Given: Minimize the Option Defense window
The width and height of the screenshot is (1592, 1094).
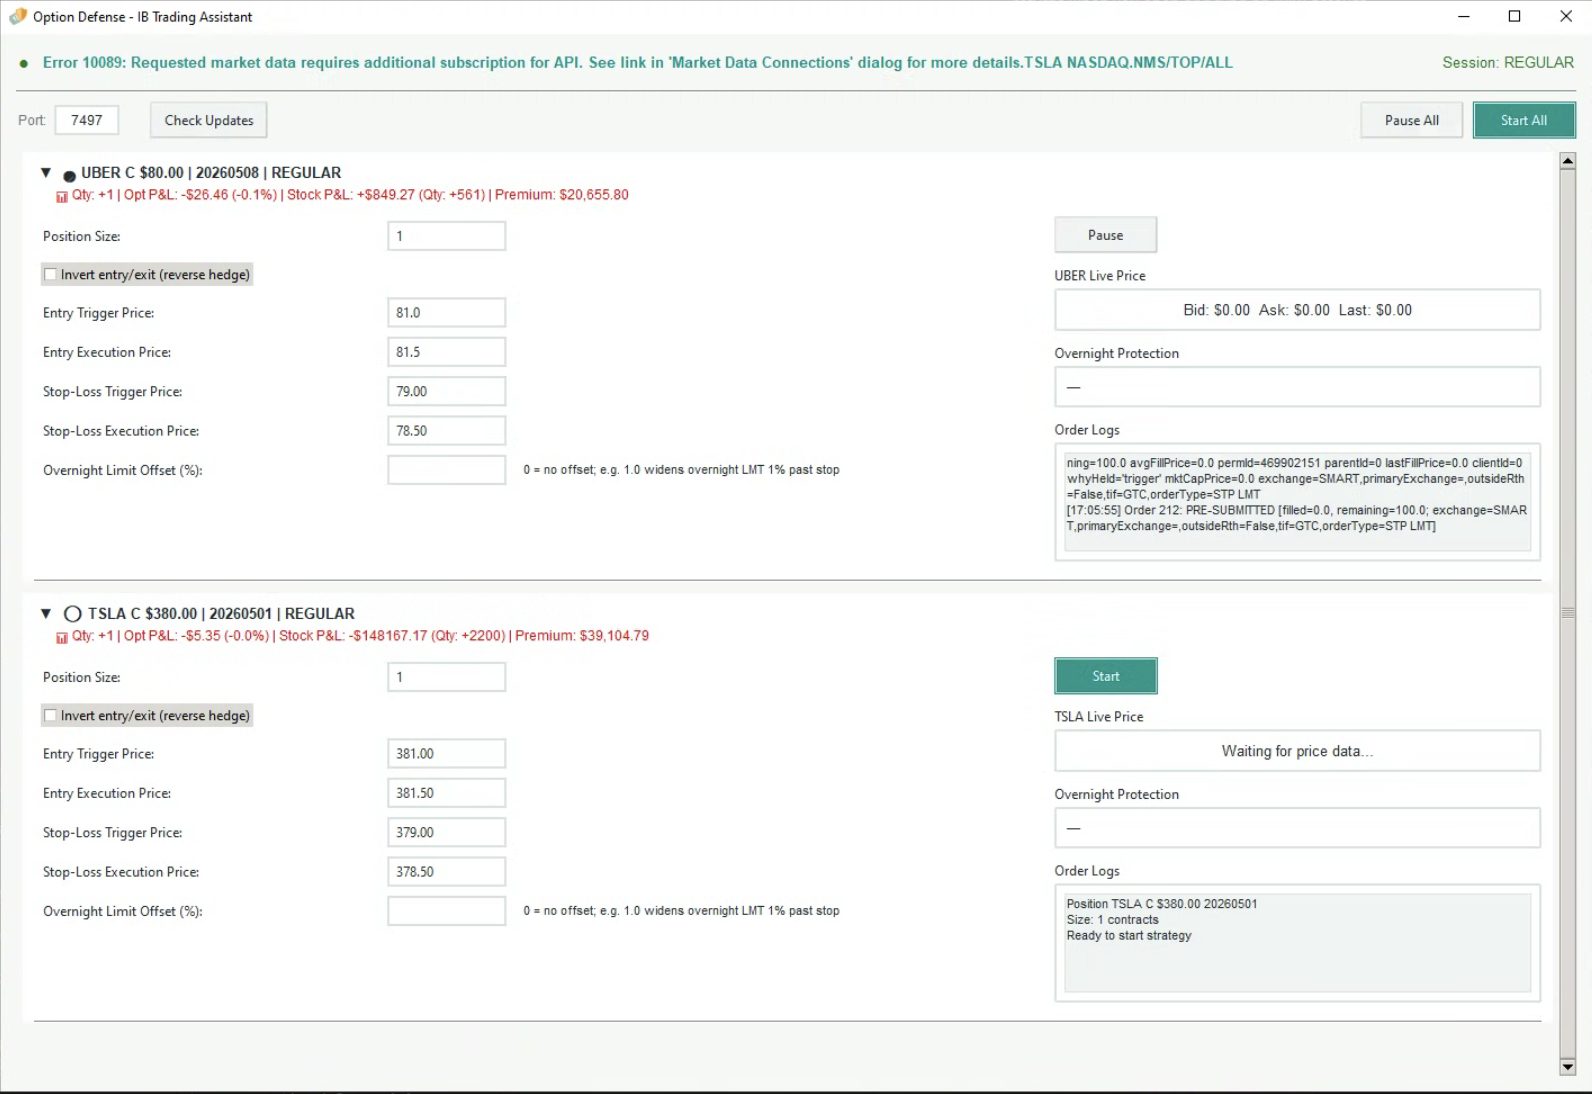Looking at the screenshot, I should [1464, 16].
